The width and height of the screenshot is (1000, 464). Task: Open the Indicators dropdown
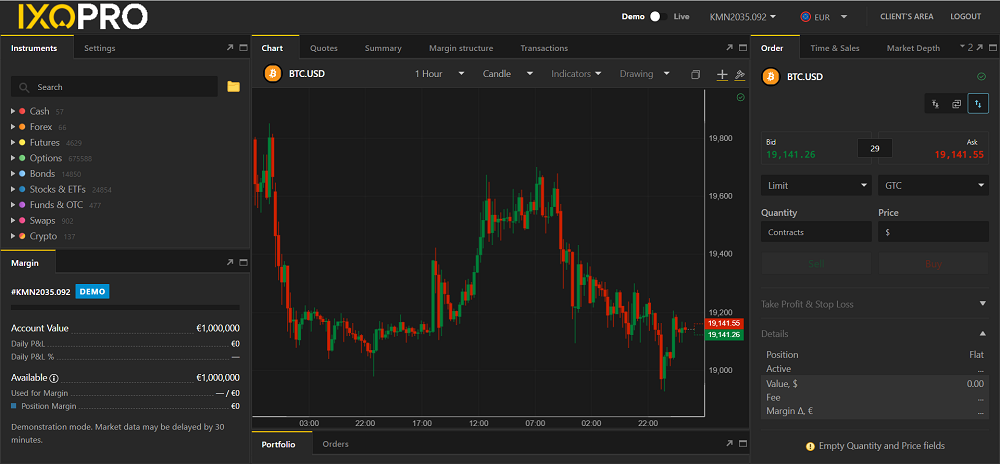pyautogui.click(x=577, y=74)
